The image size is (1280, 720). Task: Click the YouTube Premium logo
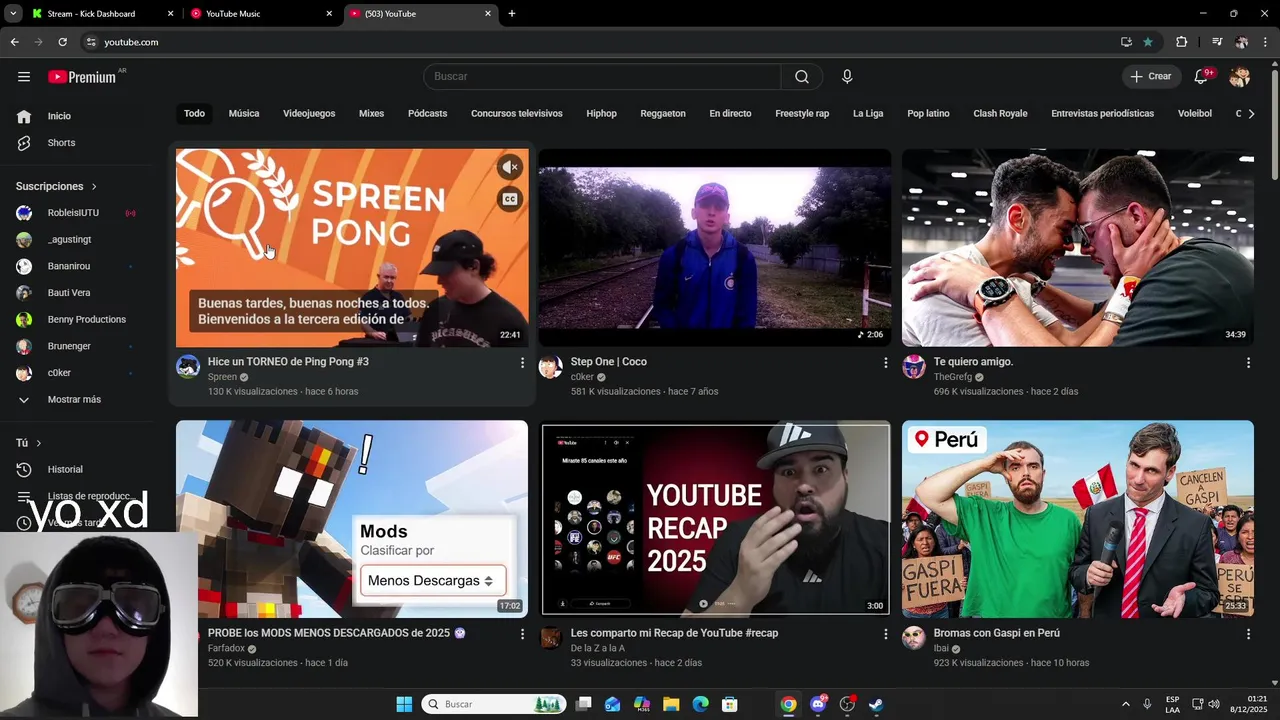[82, 77]
